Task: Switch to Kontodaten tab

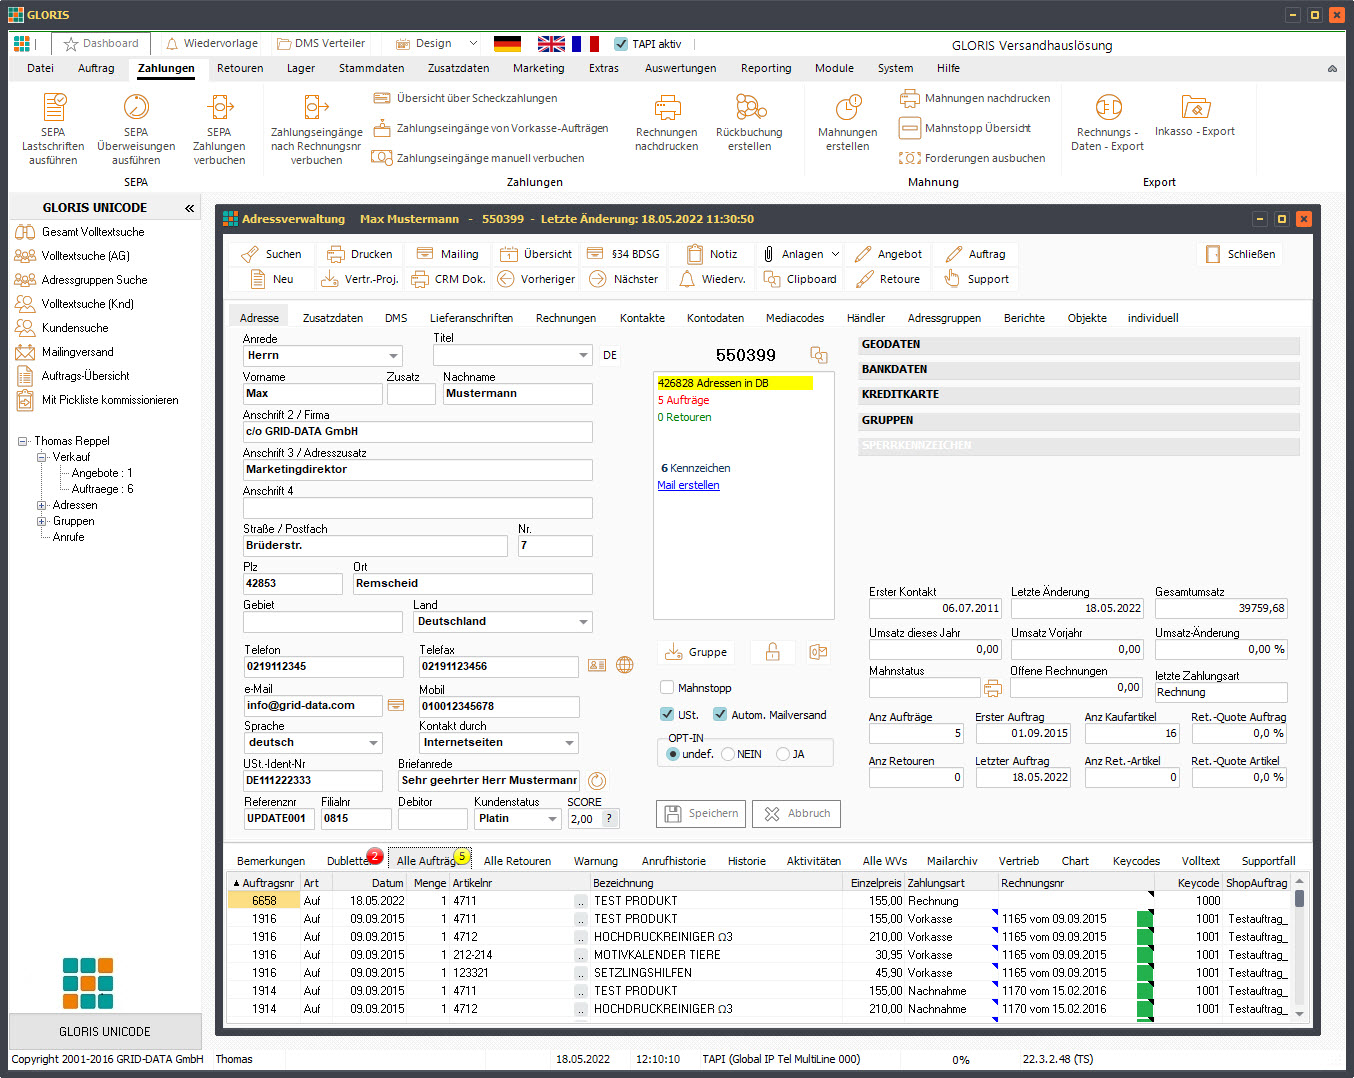Action: click(x=715, y=318)
